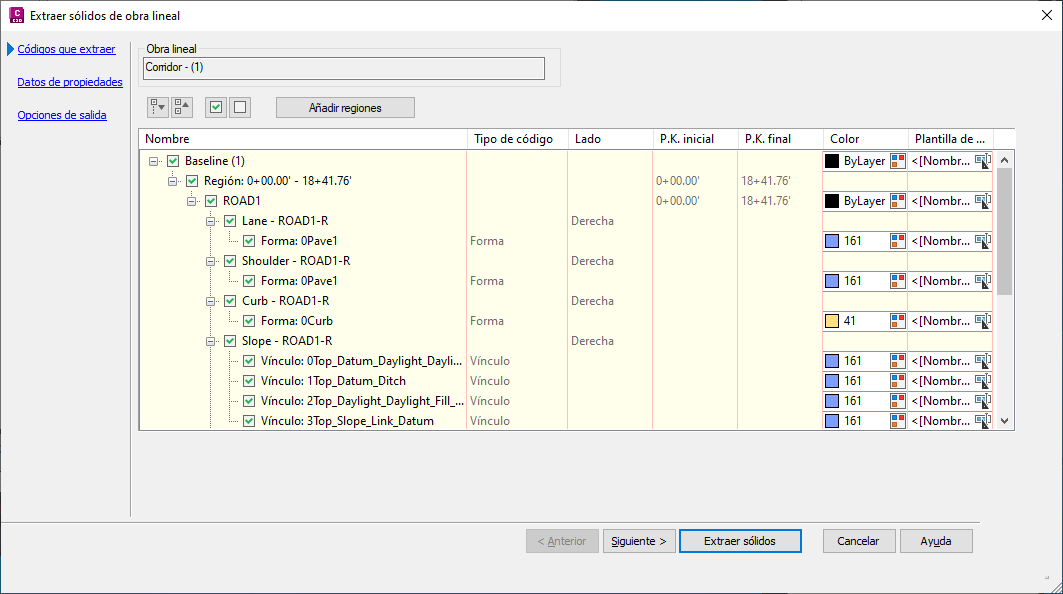Open color picker icon for 0Top_Datum_Daylight link
The width and height of the screenshot is (1063, 594).
click(x=898, y=361)
